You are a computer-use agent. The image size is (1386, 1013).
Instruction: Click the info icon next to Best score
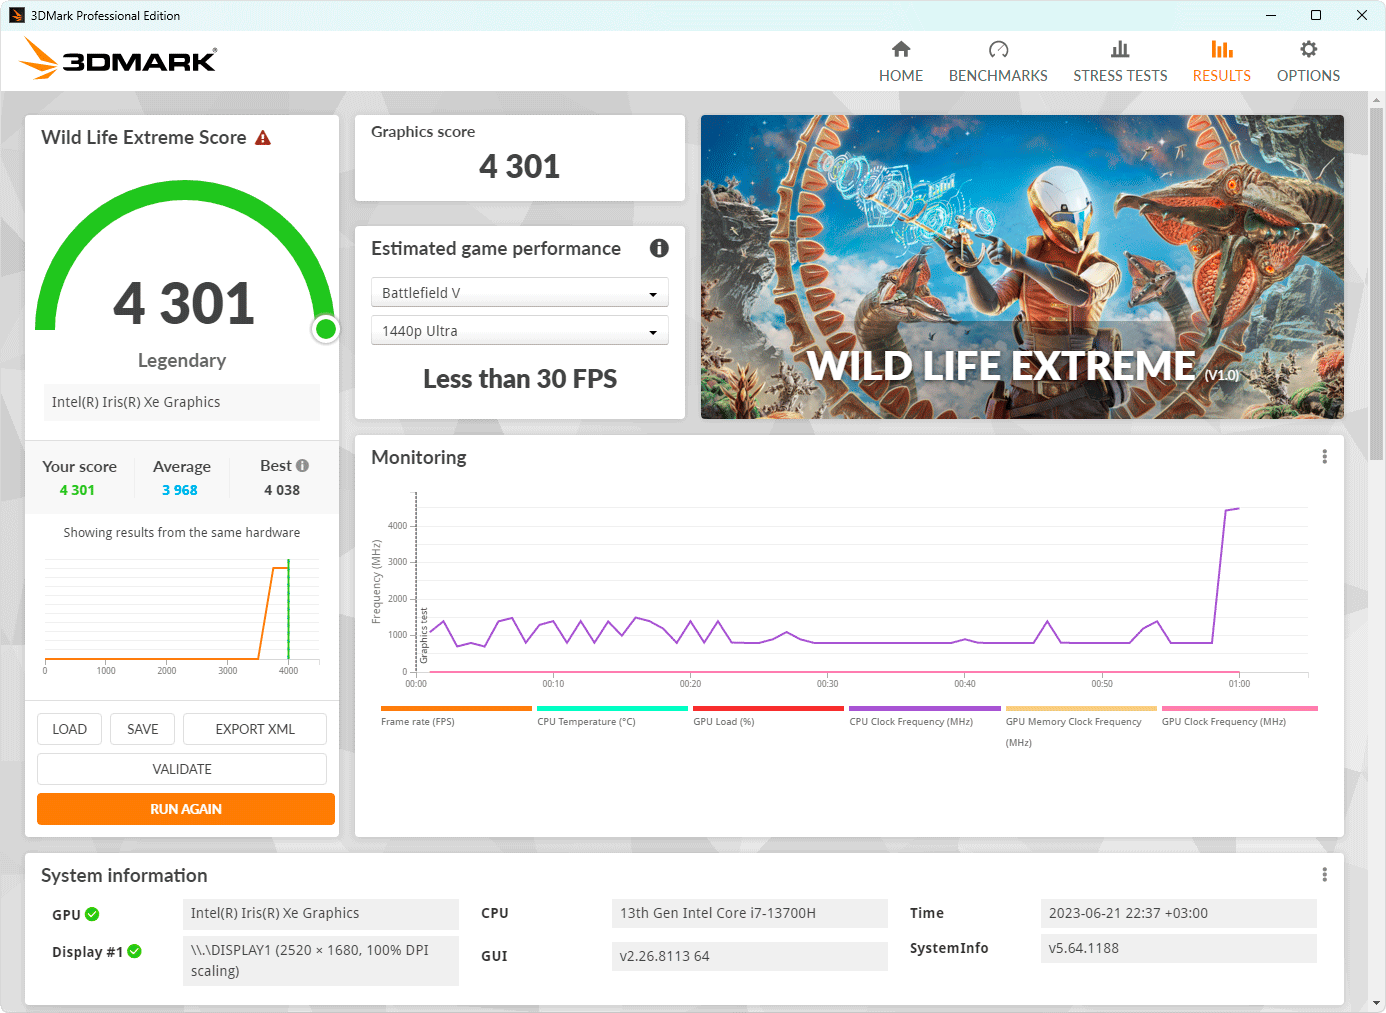[303, 466]
